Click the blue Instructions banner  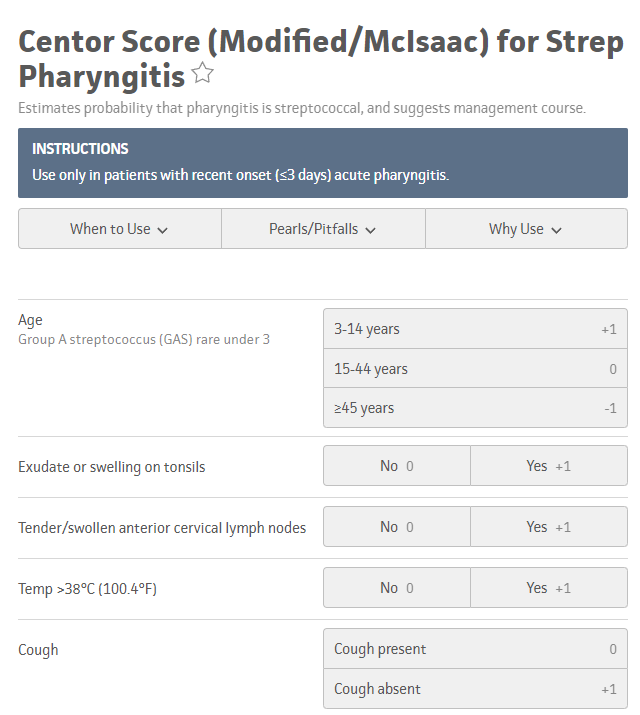coord(322,162)
